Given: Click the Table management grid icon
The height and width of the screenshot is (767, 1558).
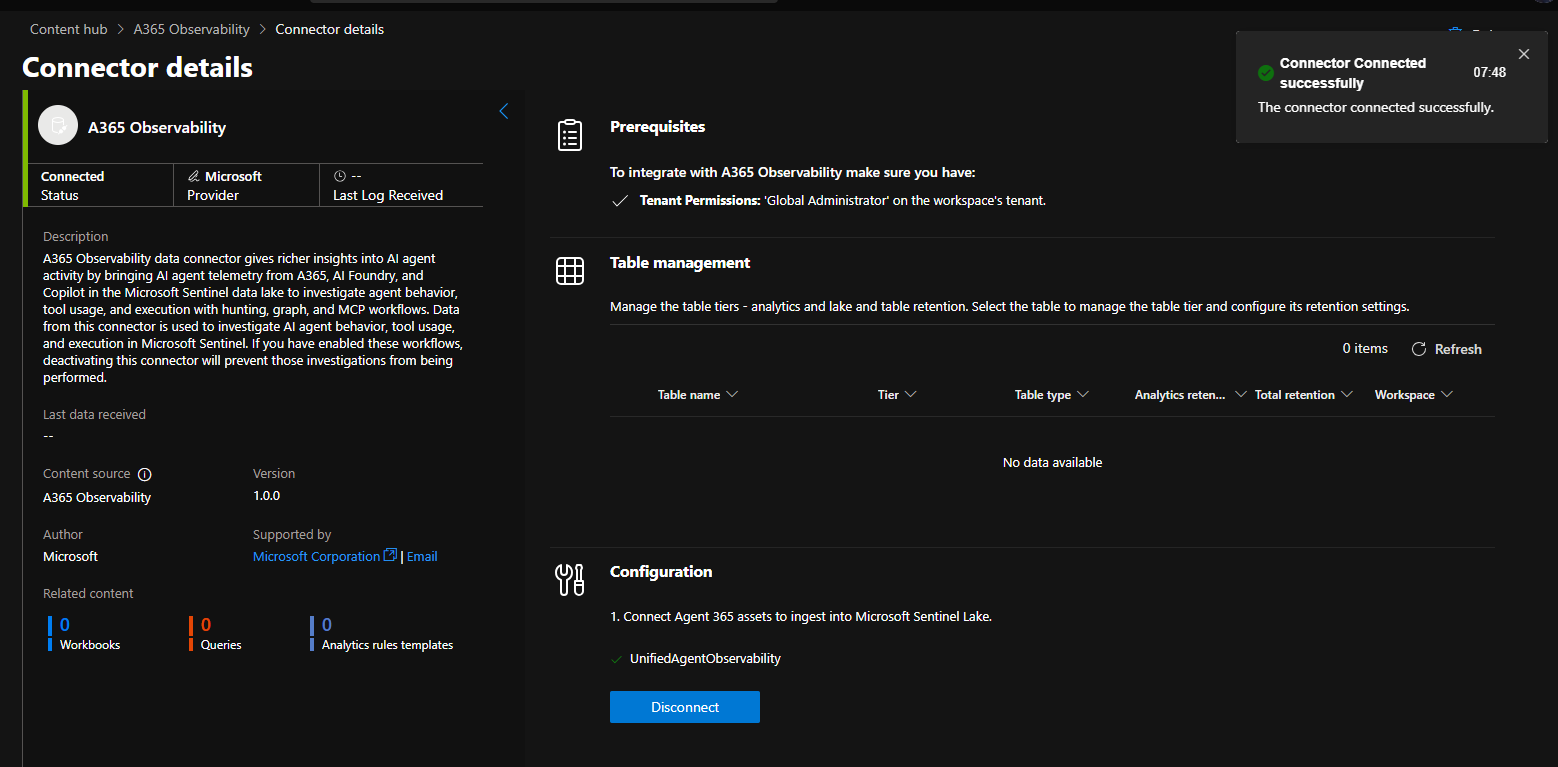Looking at the screenshot, I should coord(570,271).
